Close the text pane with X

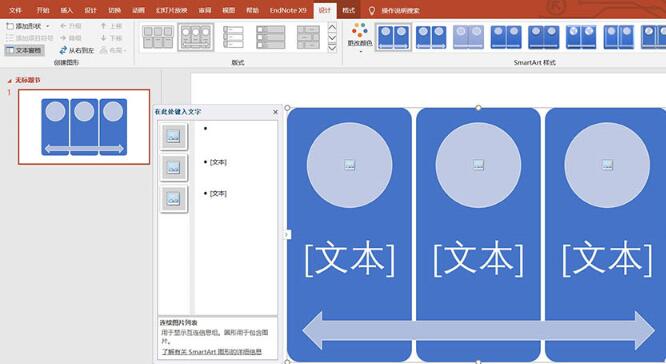coord(275,112)
